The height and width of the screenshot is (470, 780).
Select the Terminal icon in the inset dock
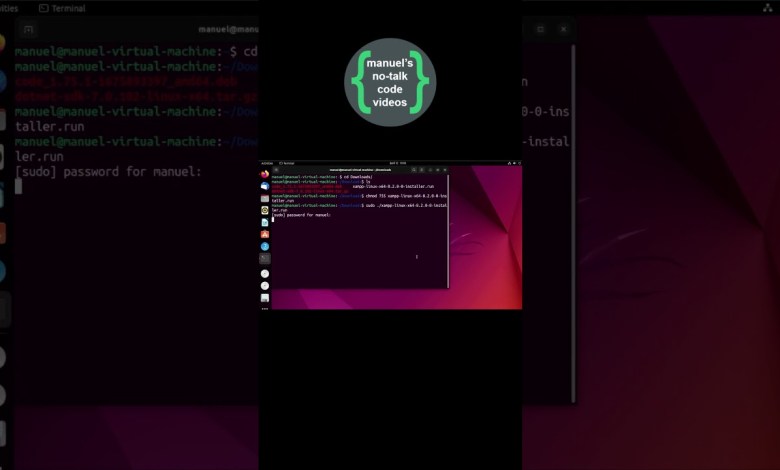(265, 258)
